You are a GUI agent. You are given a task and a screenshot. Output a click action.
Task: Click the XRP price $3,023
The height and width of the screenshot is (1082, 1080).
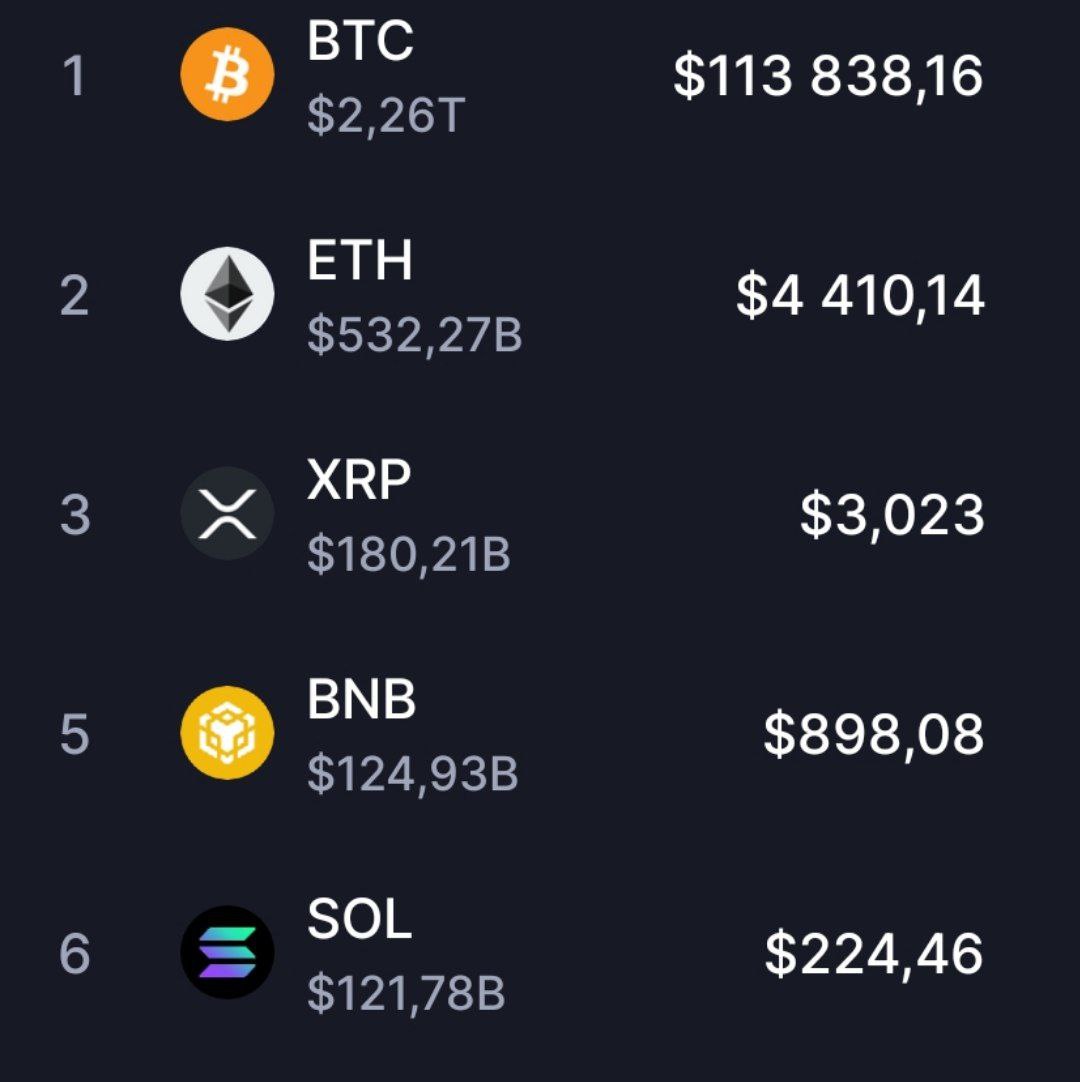click(x=892, y=516)
